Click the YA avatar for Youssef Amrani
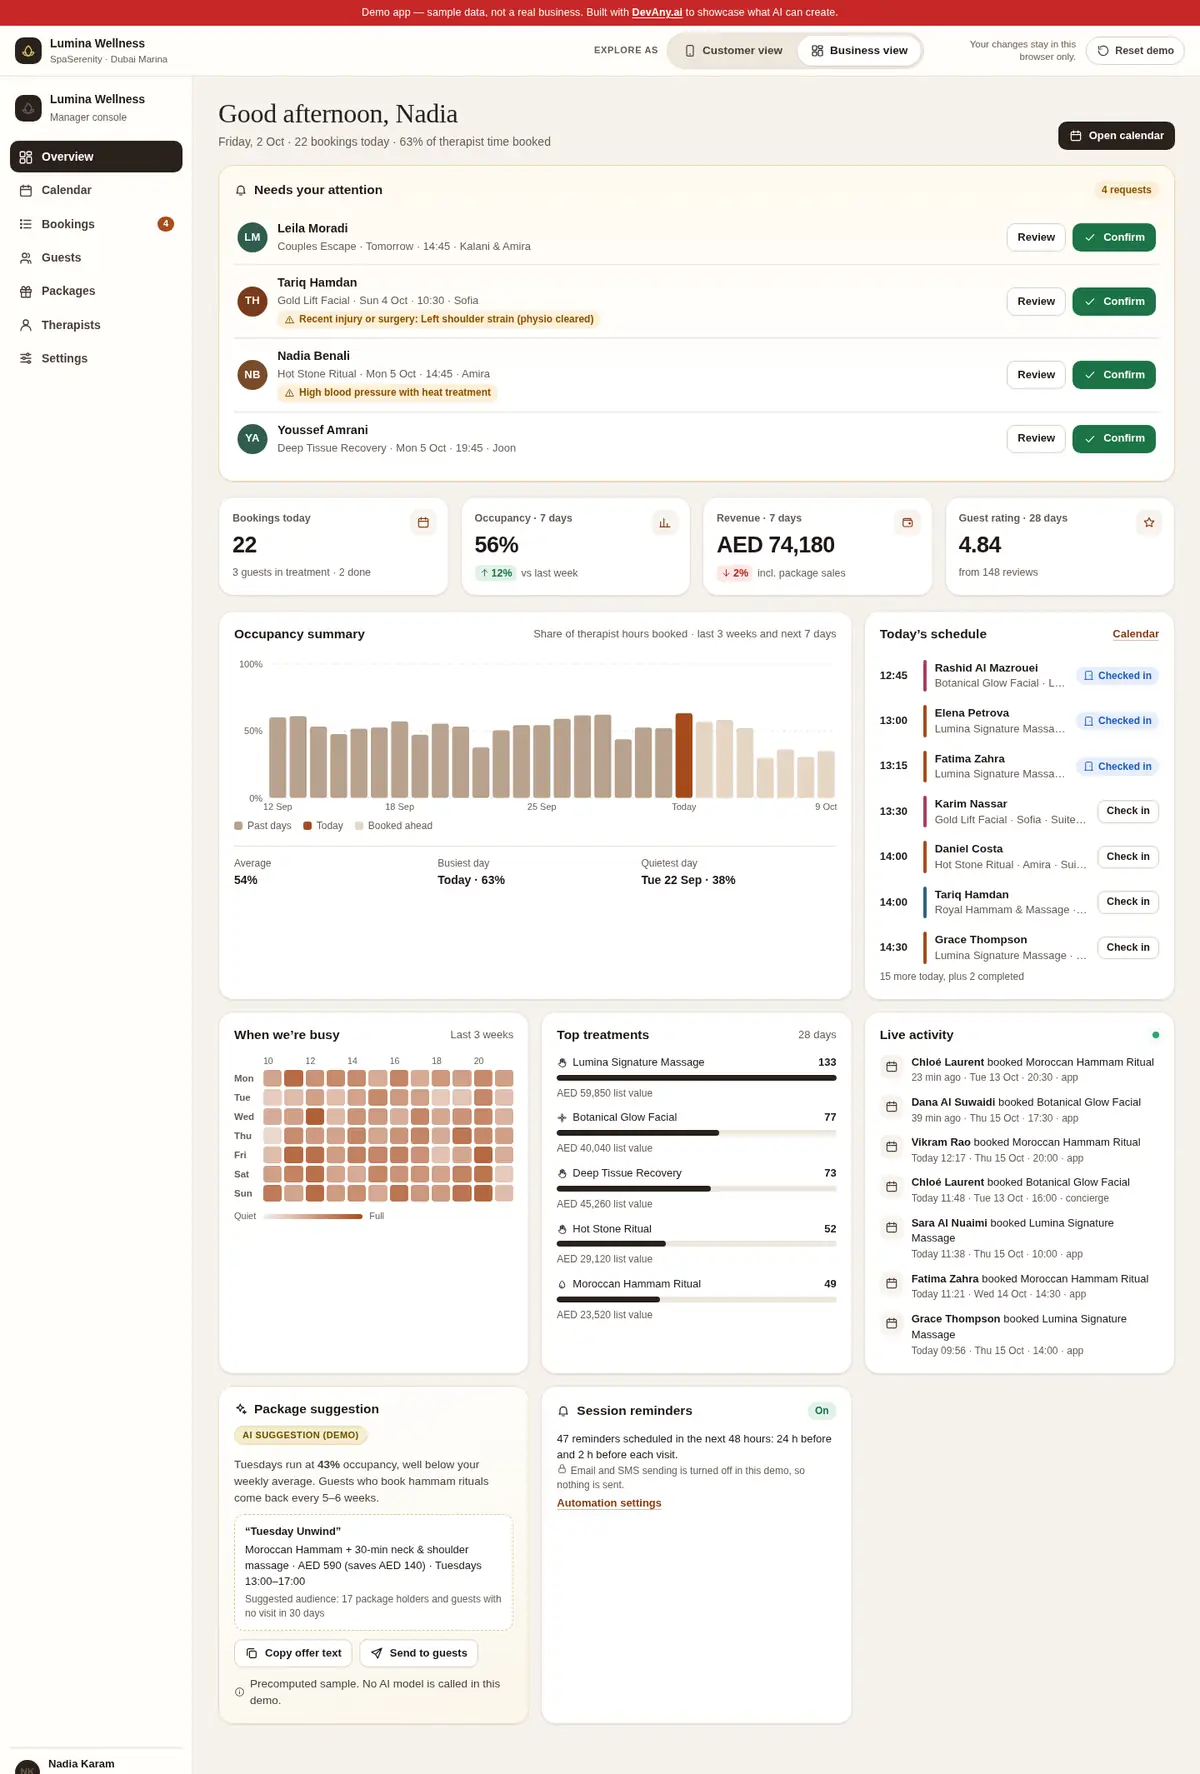Screen dimensions: 1200x1774 pyautogui.click(x=252, y=438)
